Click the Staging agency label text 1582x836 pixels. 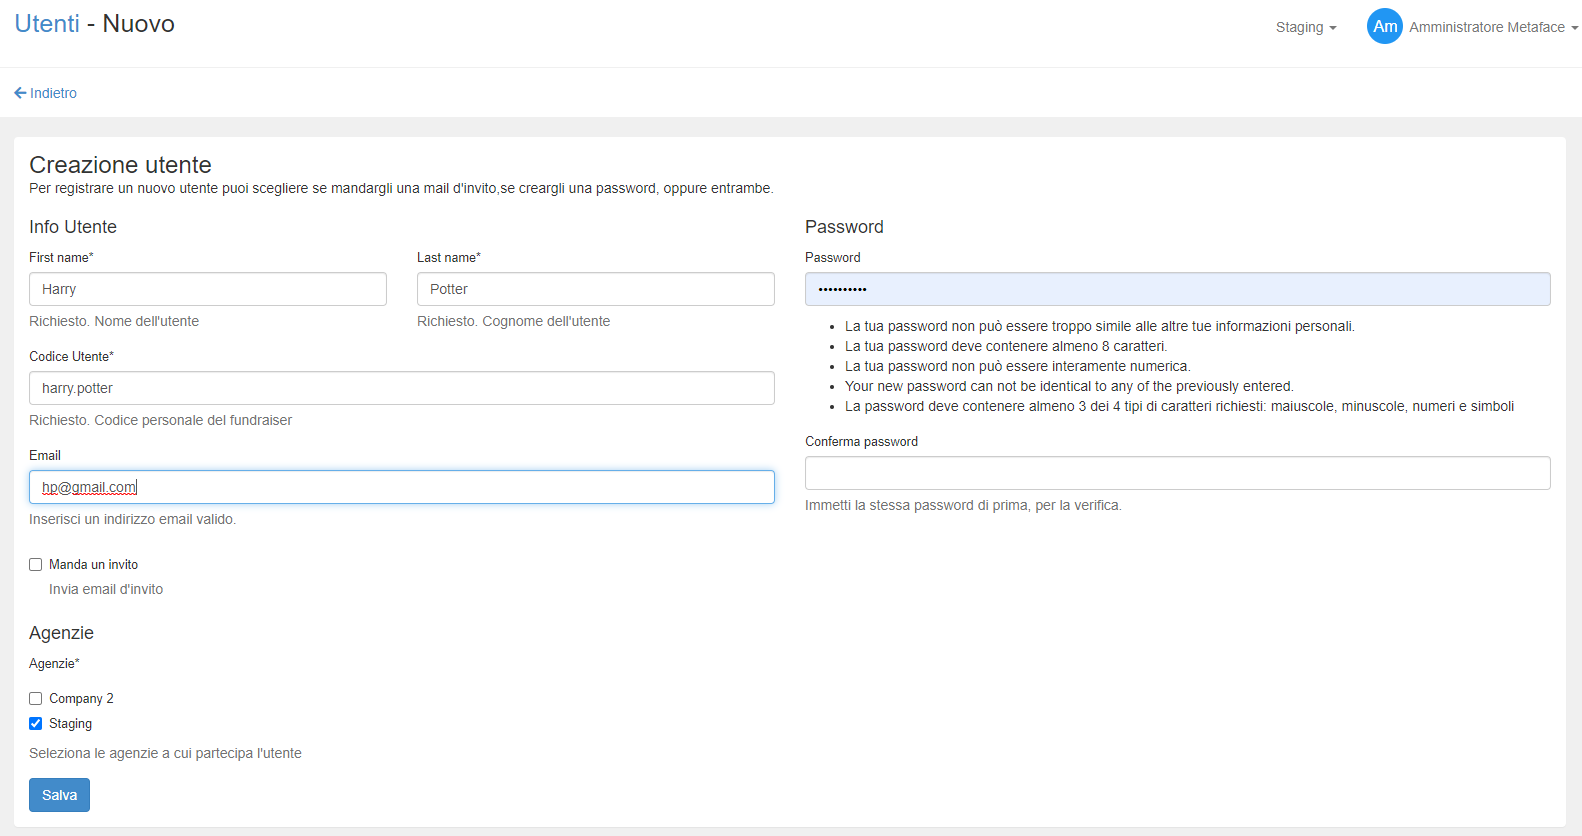click(x=70, y=724)
